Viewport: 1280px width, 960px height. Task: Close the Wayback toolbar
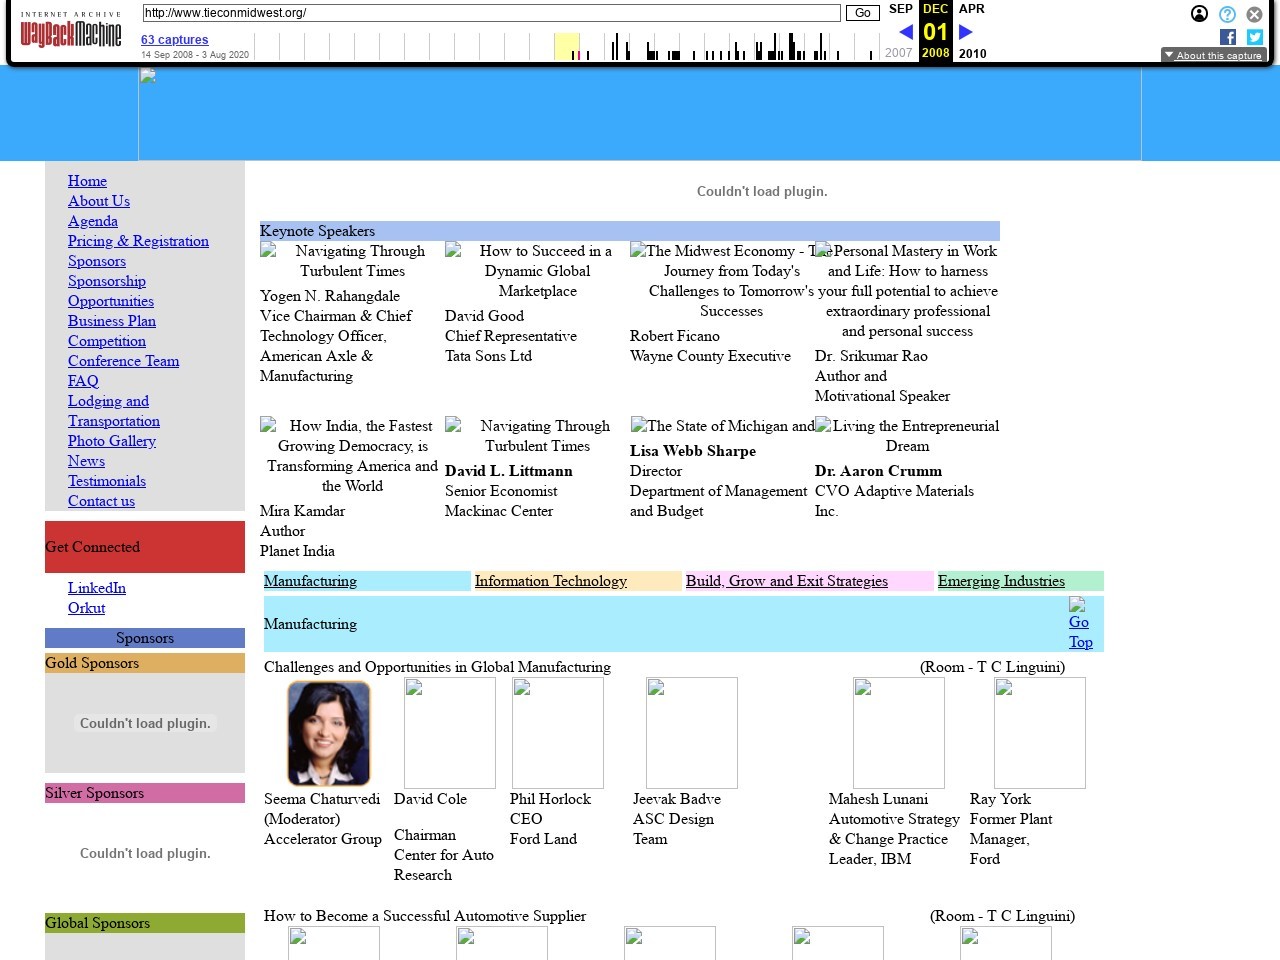tap(1254, 14)
